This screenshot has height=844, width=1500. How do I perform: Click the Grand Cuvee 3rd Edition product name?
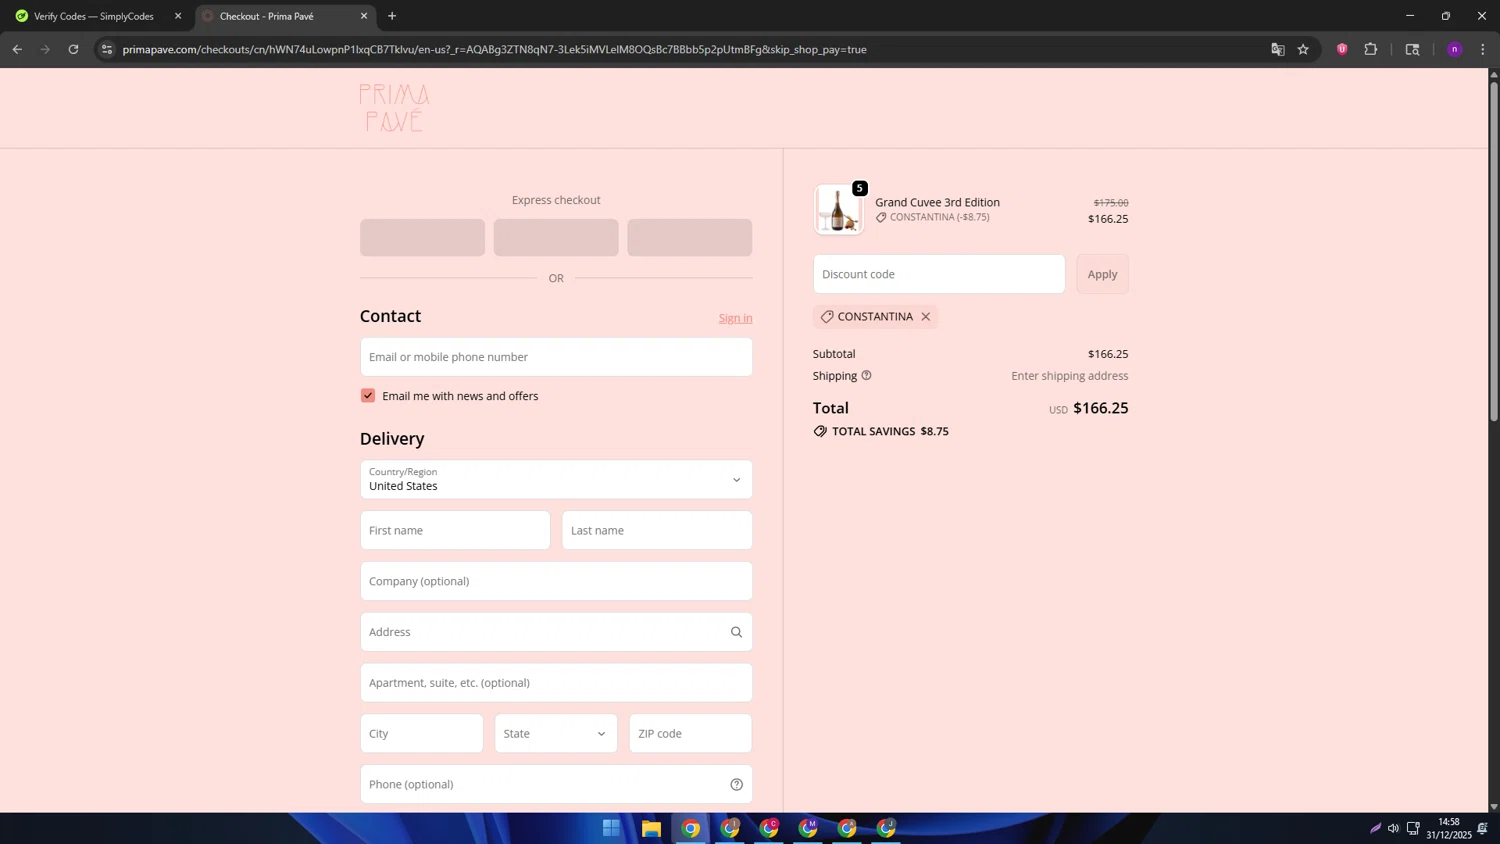(937, 202)
